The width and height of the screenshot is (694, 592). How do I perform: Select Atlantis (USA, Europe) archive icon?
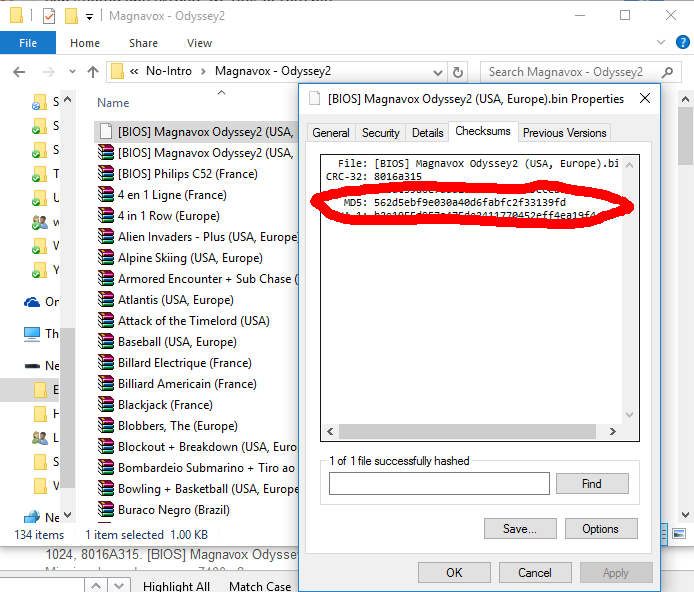pos(106,300)
